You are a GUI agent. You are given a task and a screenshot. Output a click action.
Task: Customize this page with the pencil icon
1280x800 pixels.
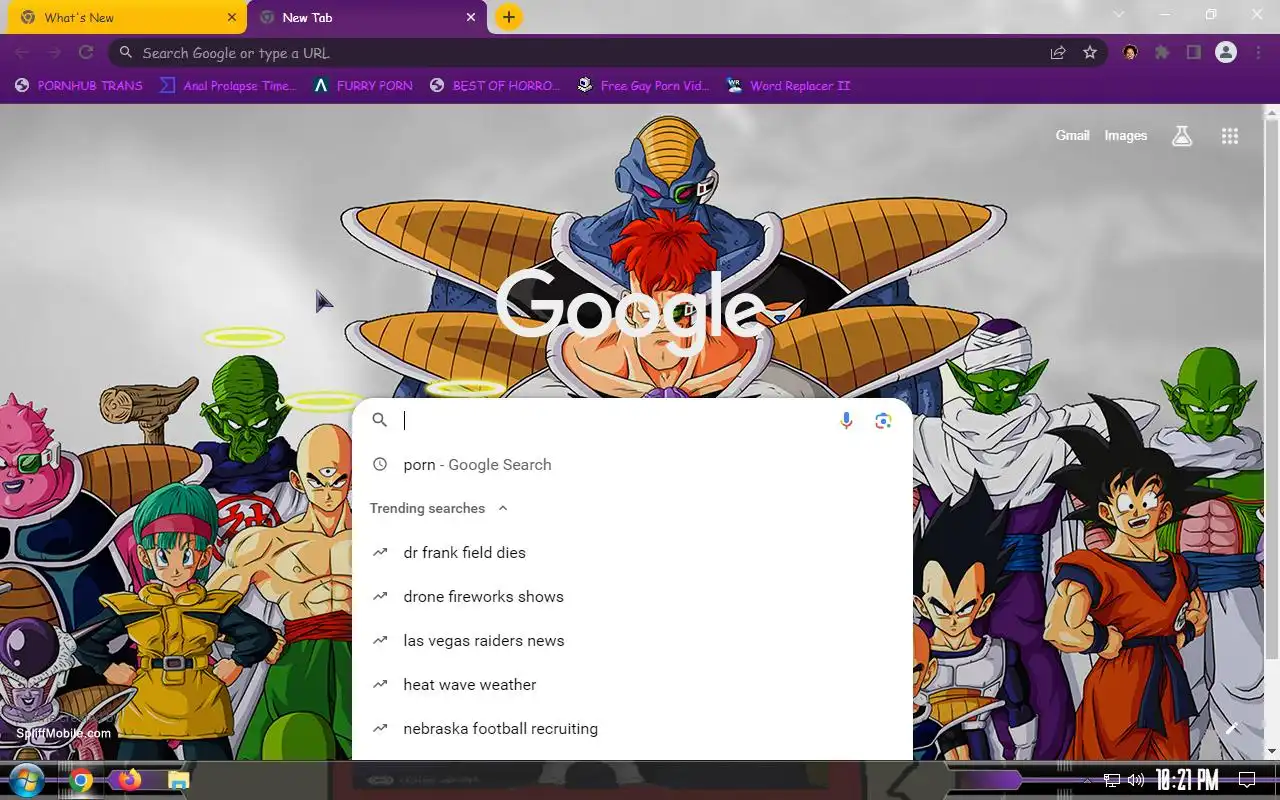tap(1232, 728)
